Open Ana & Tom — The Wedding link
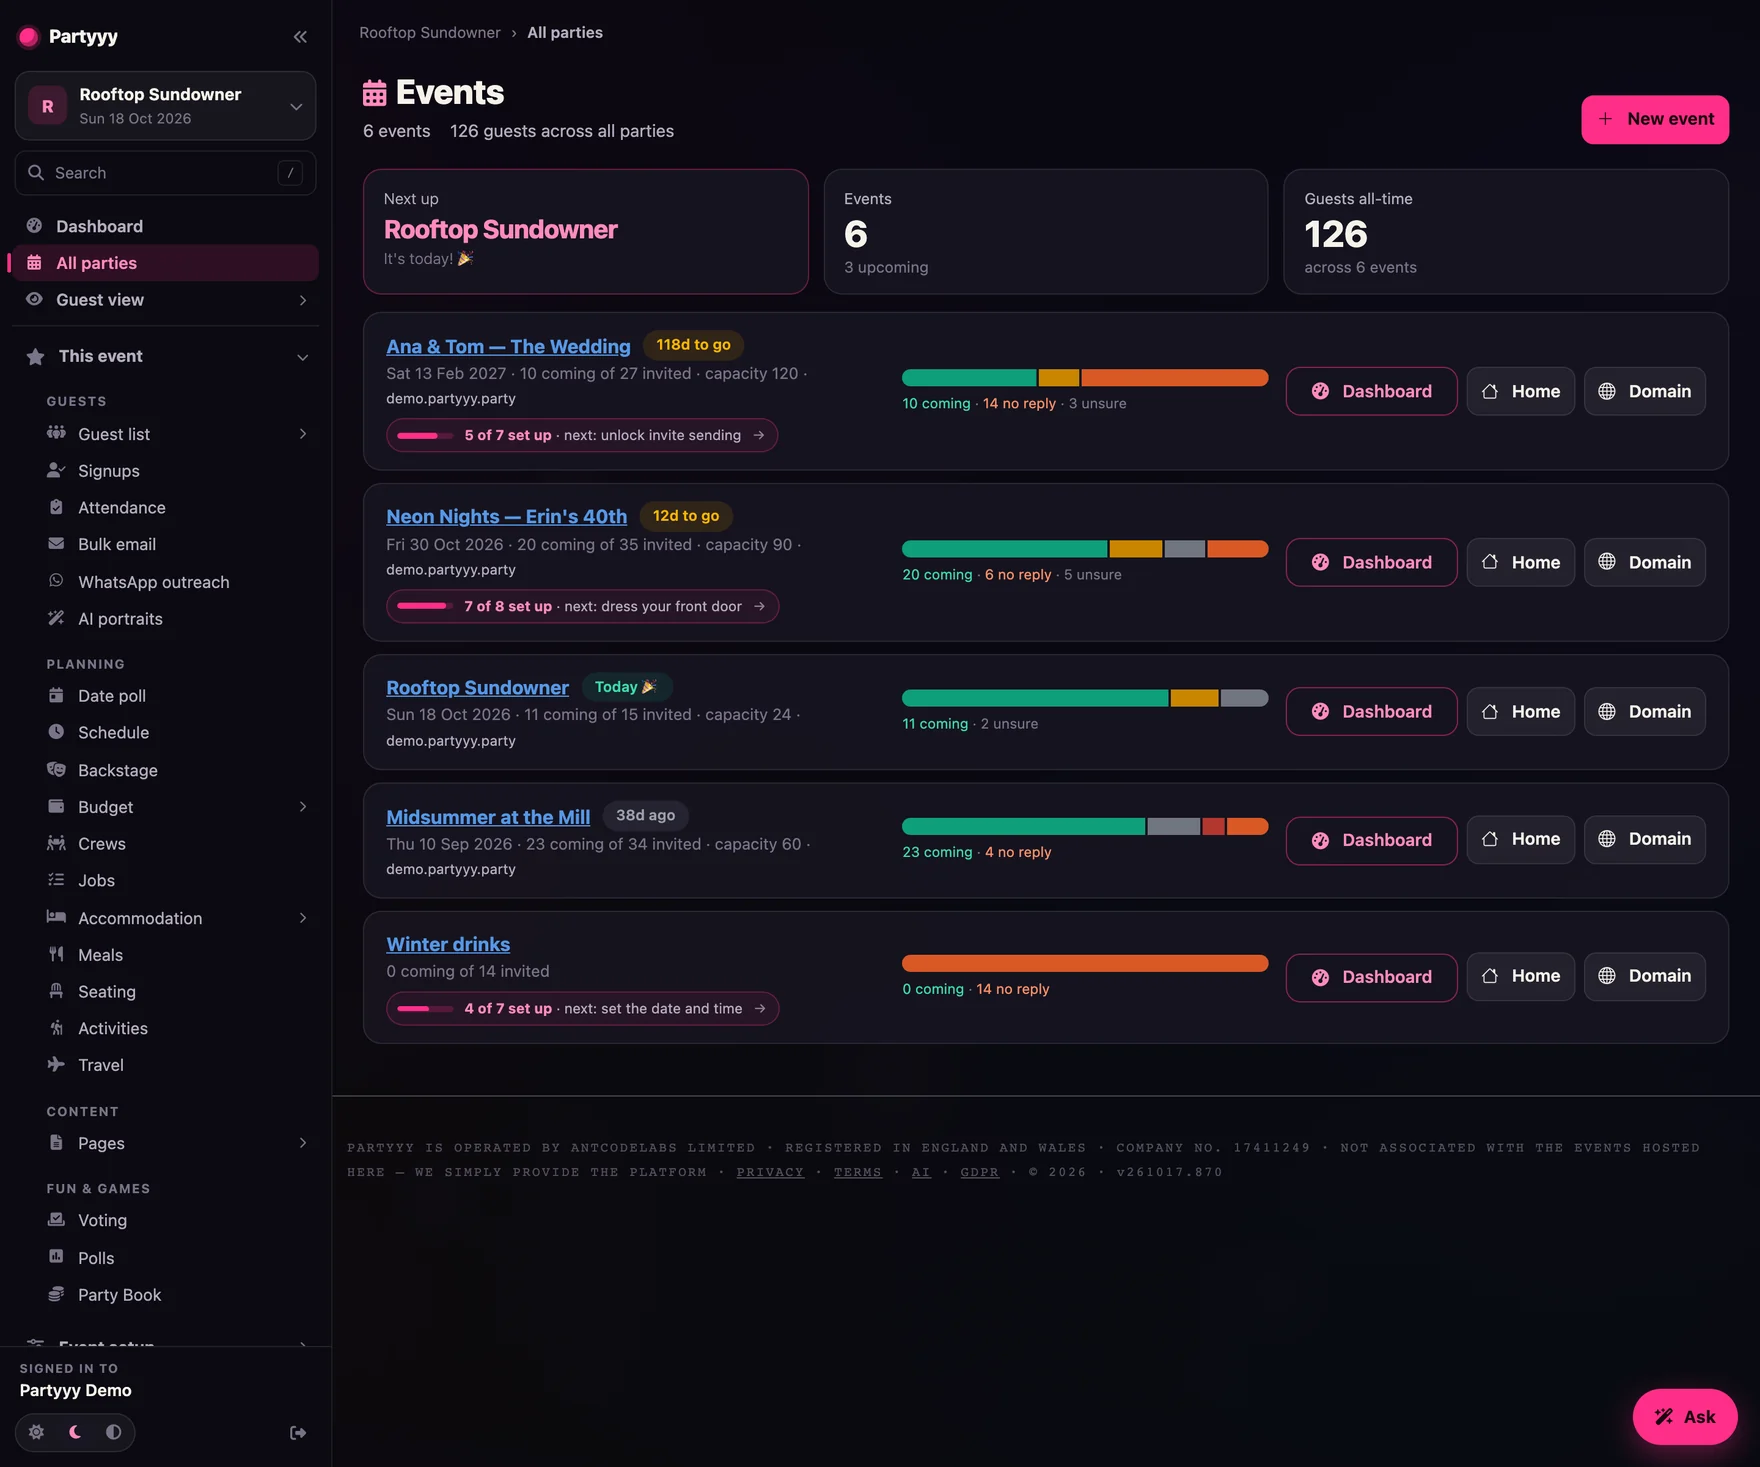Screen dimensions: 1760x1467 pyautogui.click(x=508, y=346)
